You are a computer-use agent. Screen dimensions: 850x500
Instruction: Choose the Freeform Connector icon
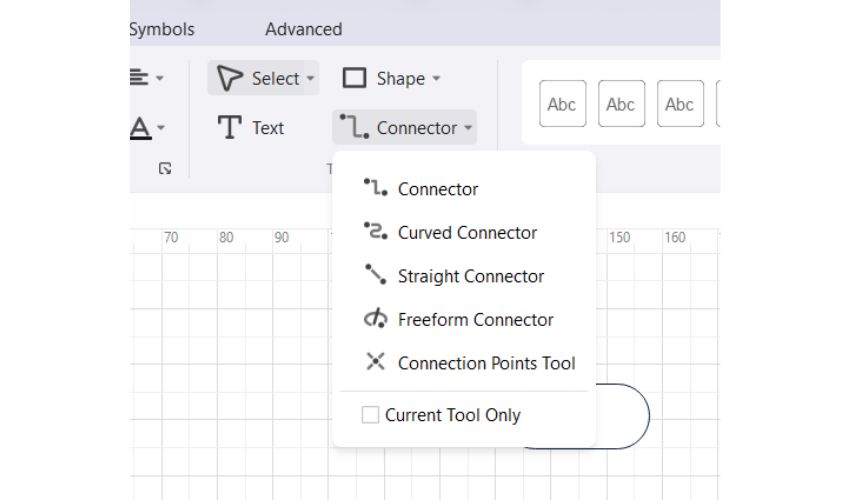[375, 319]
